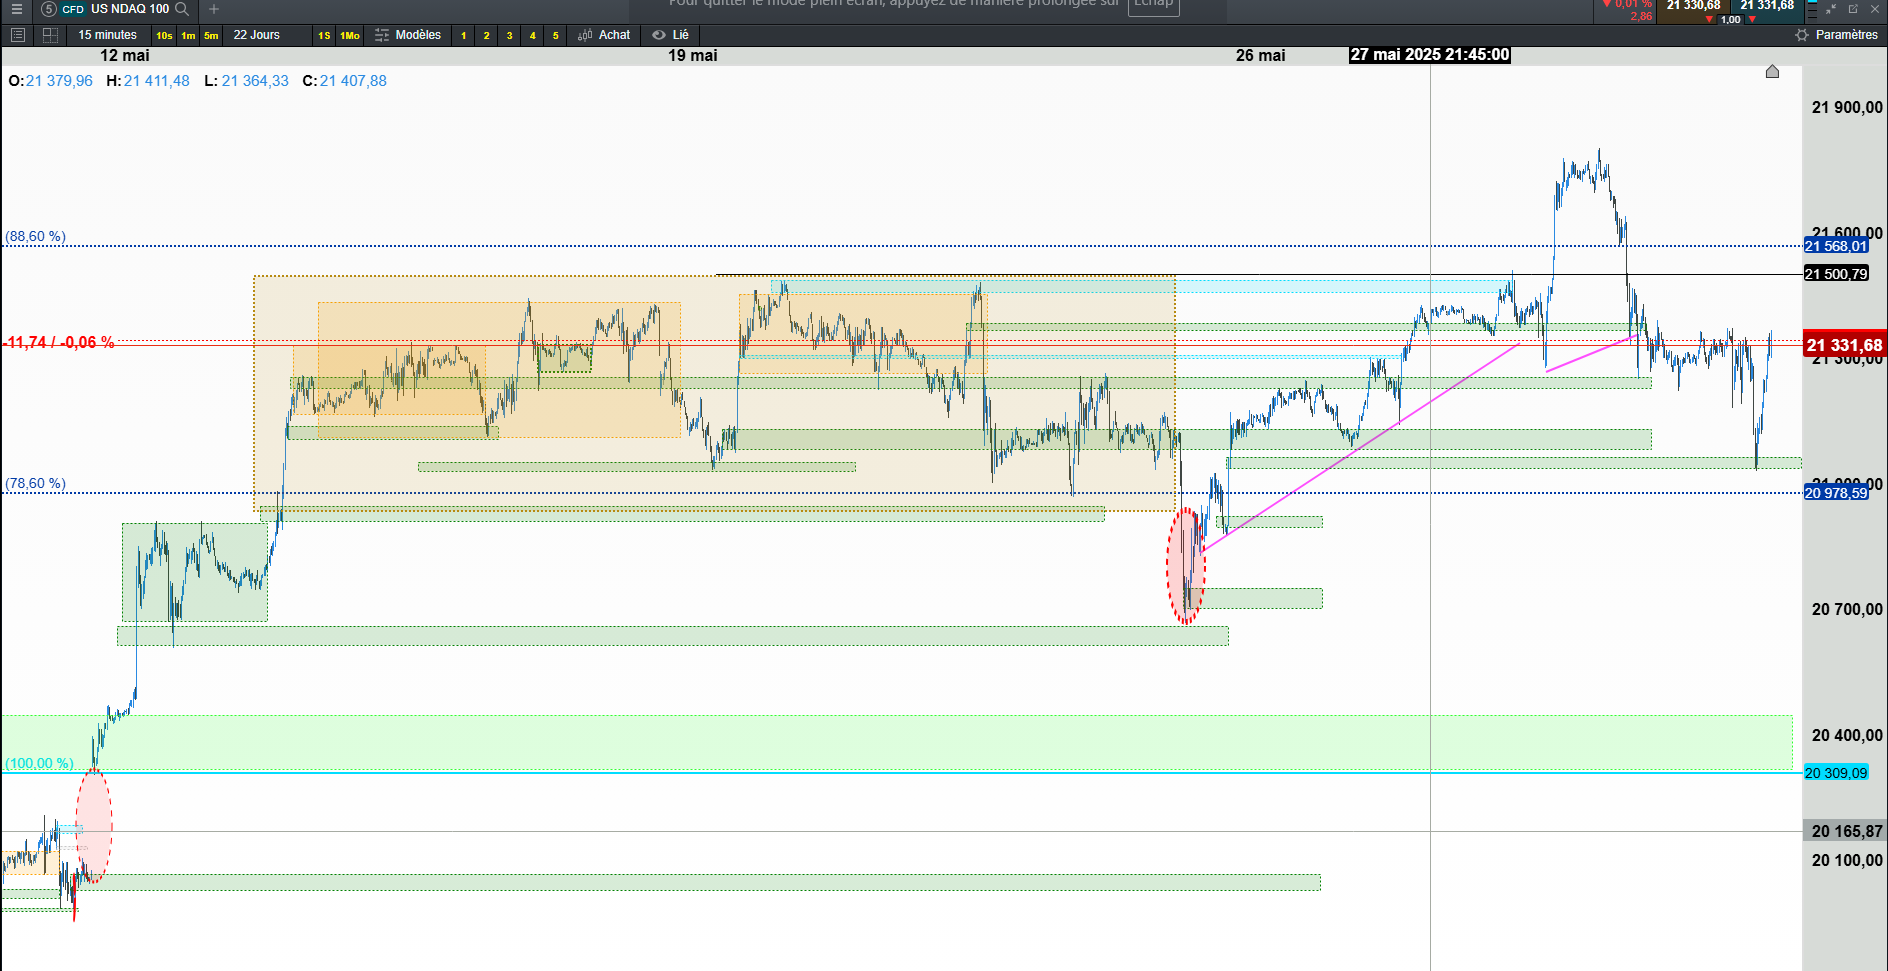Screen dimensions: 1888x971
Task: Click the 27 mai 2025 21:45:00 time label
Action: (1430, 55)
